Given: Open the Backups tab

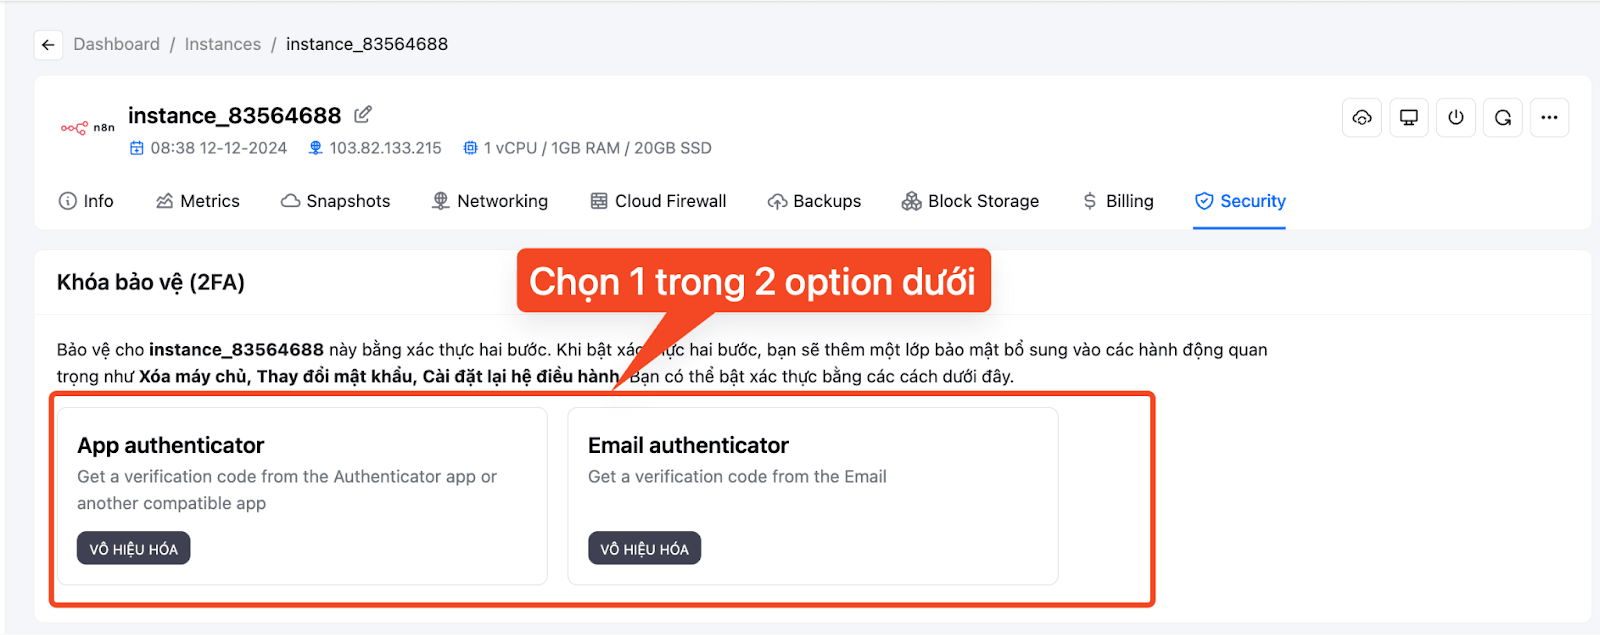Looking at the screenshot, I should pyautogui.click(x=814, y=201).
